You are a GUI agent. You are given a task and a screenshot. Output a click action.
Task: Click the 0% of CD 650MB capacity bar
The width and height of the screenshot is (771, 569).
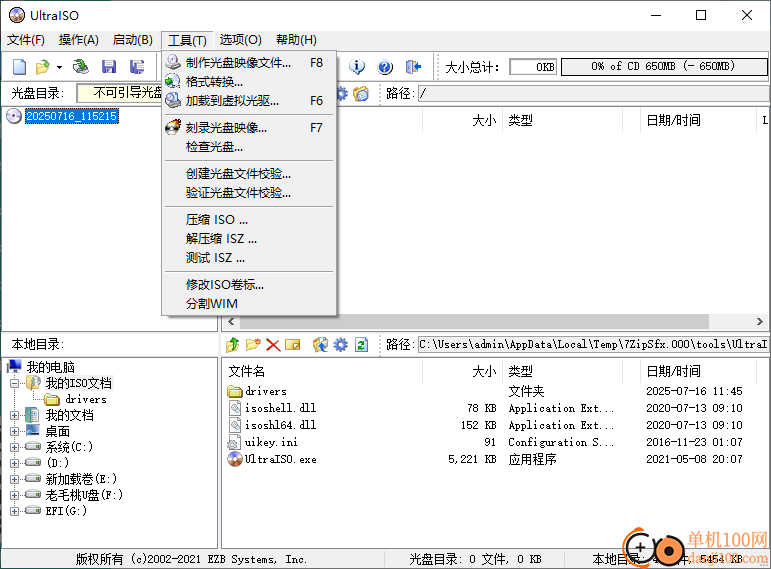664,66
